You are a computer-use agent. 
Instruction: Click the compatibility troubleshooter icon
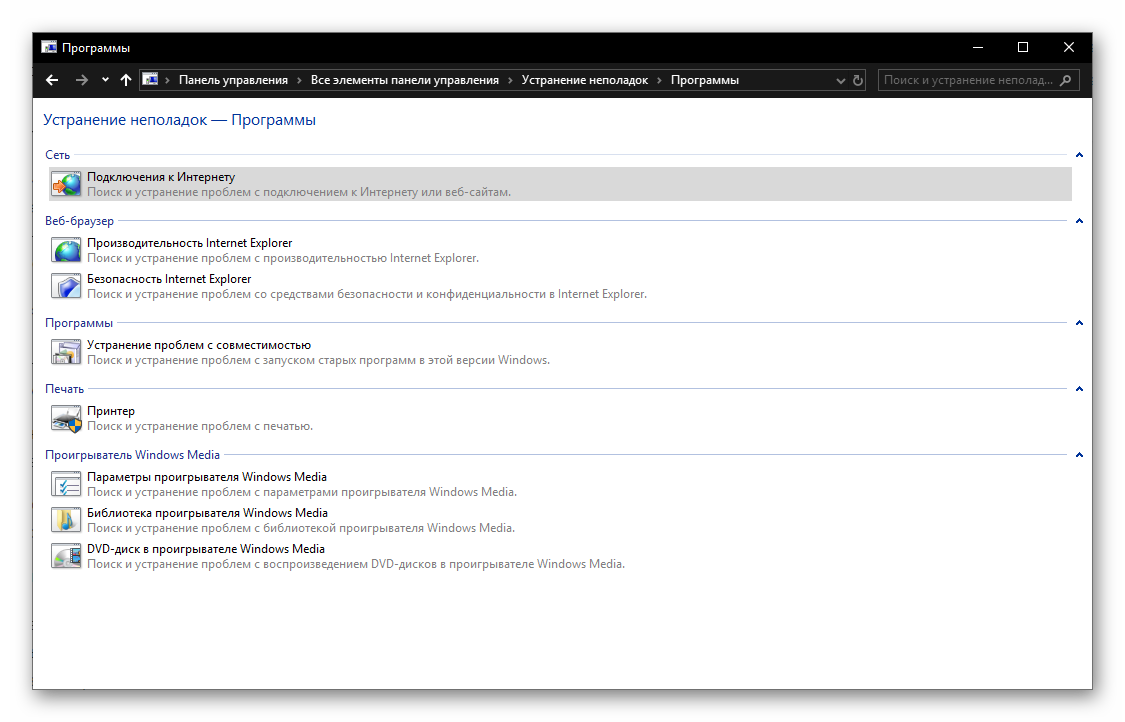pyautogui.click(x=66, y=352)
